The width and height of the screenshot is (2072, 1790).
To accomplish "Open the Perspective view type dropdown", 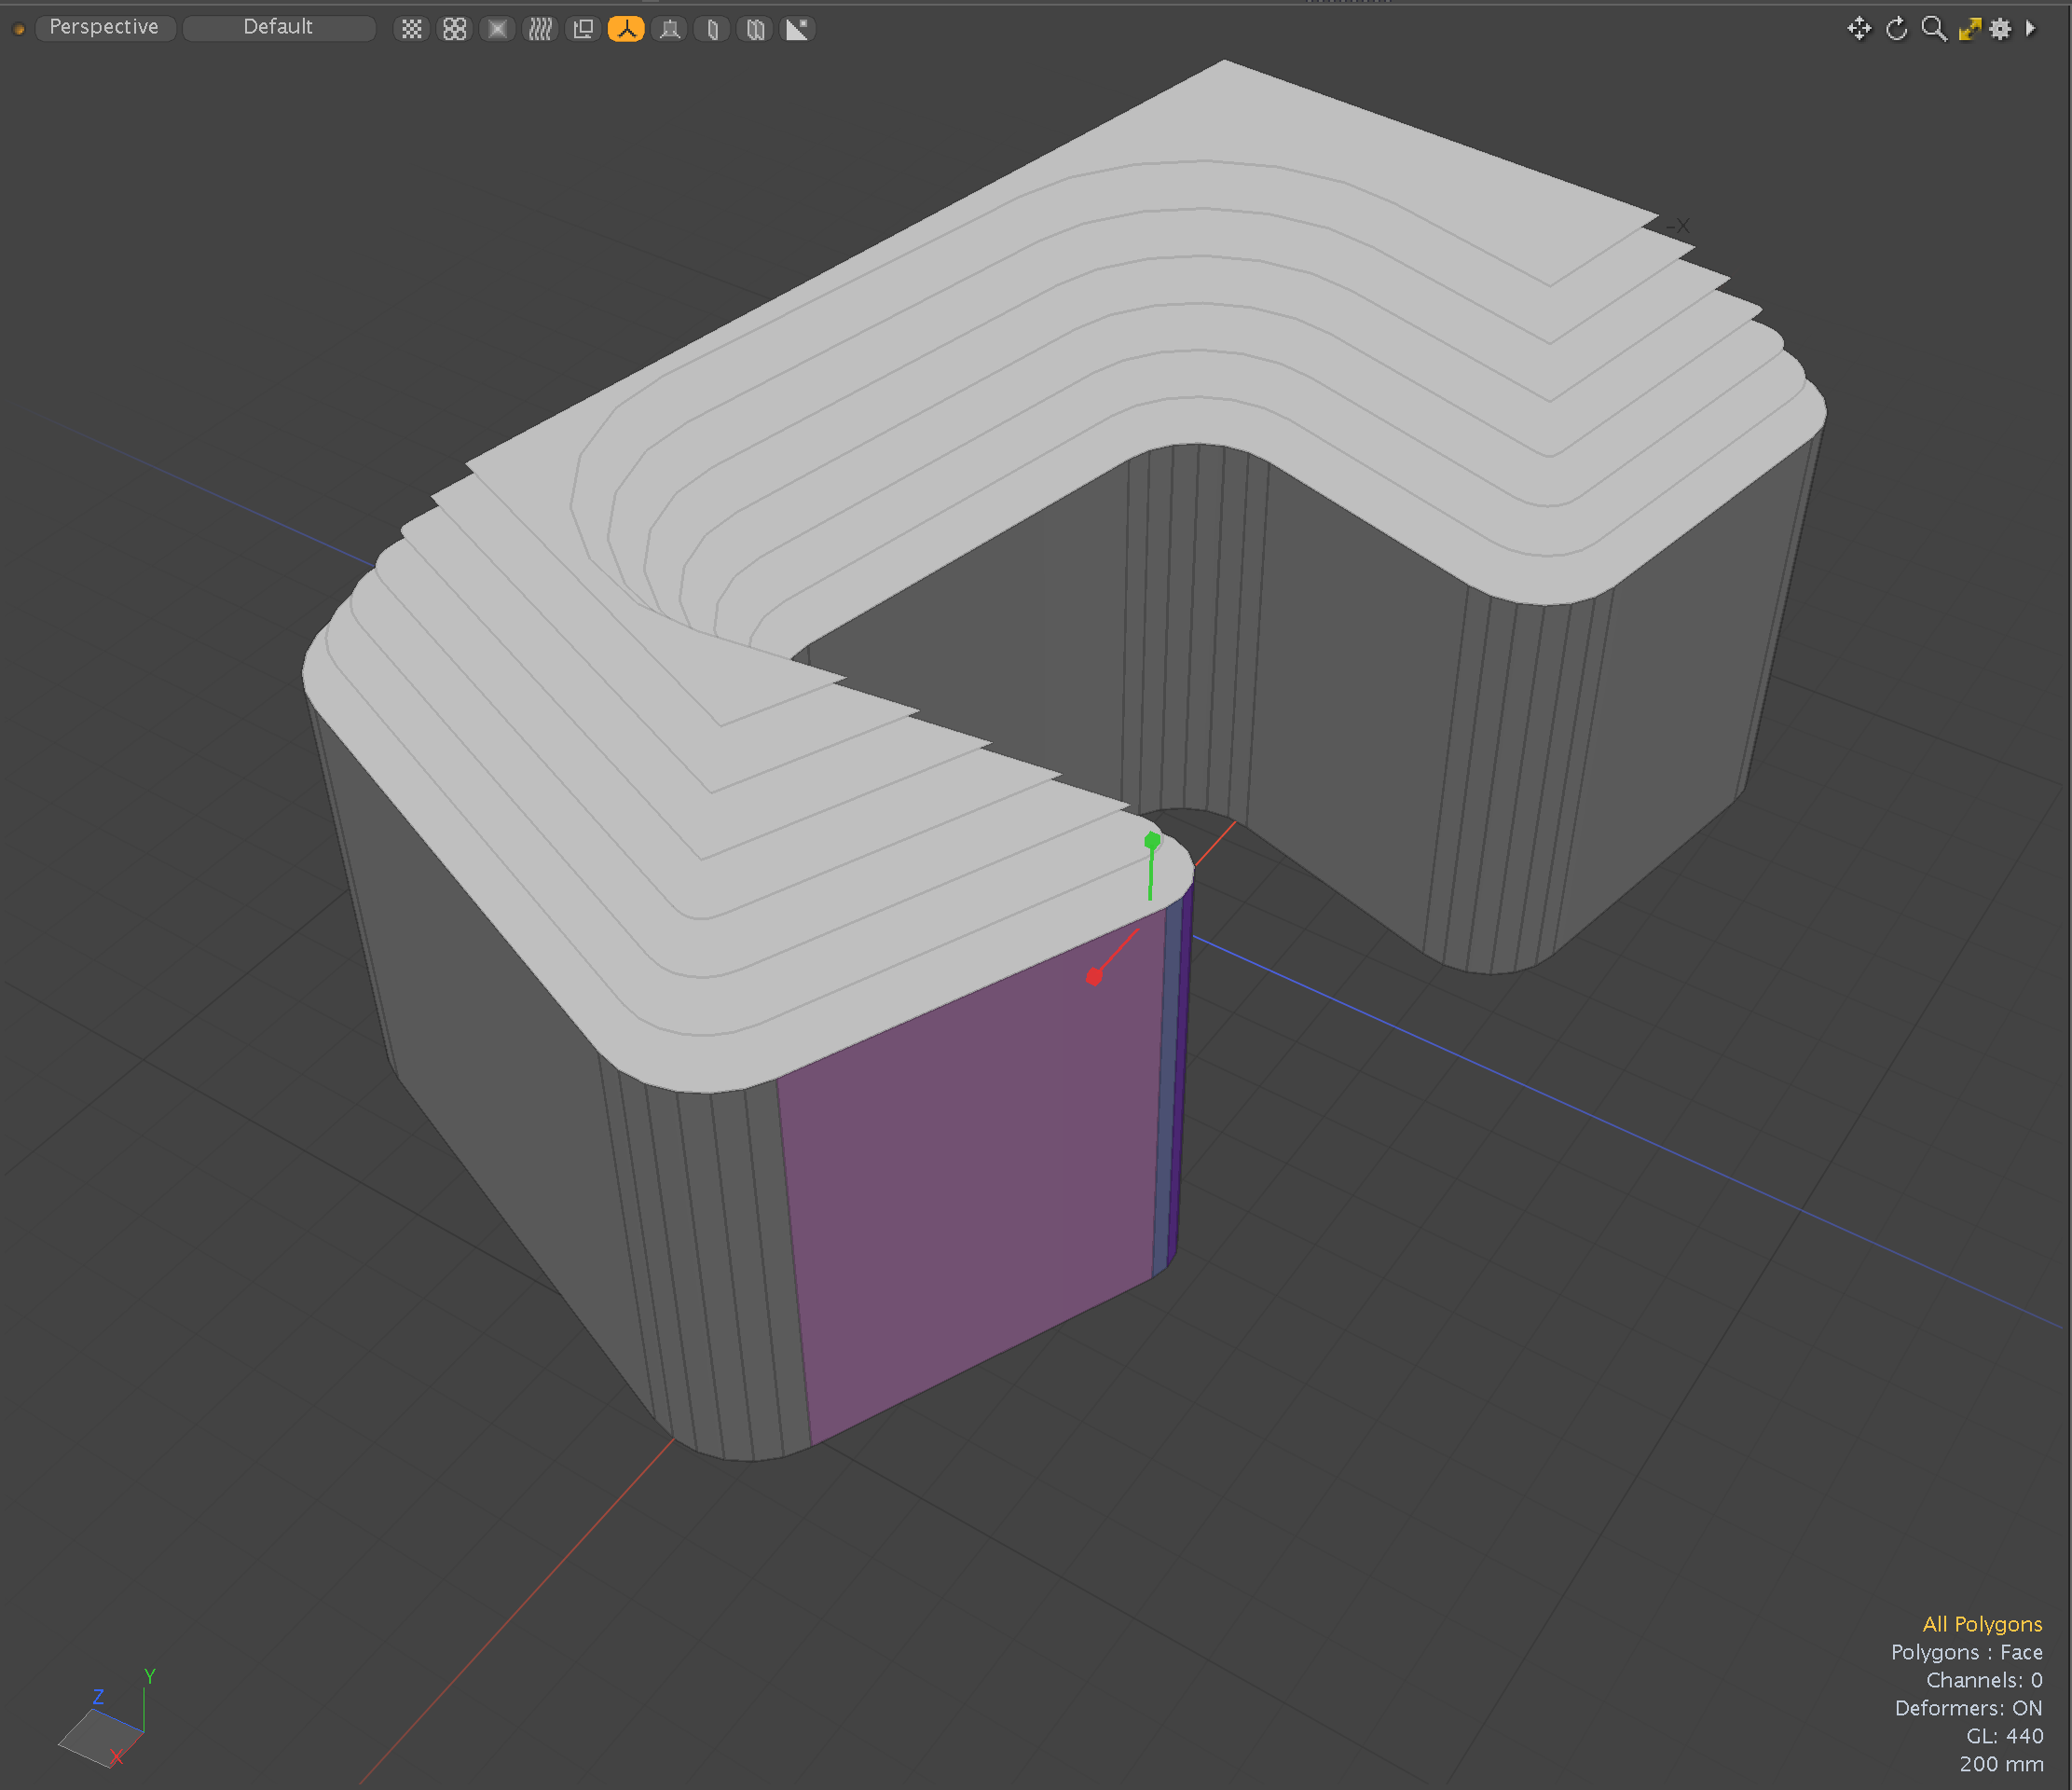I will [104, 27].
